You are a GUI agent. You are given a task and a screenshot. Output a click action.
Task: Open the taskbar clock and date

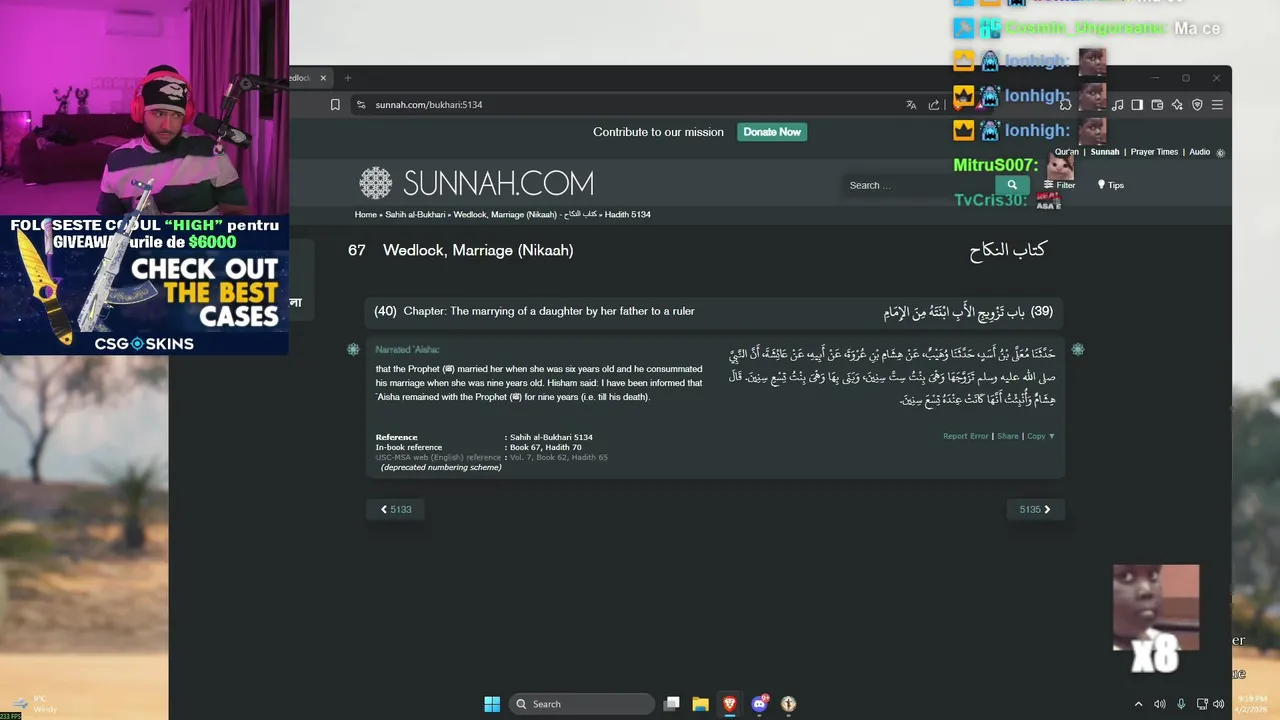click(1252, 704)
